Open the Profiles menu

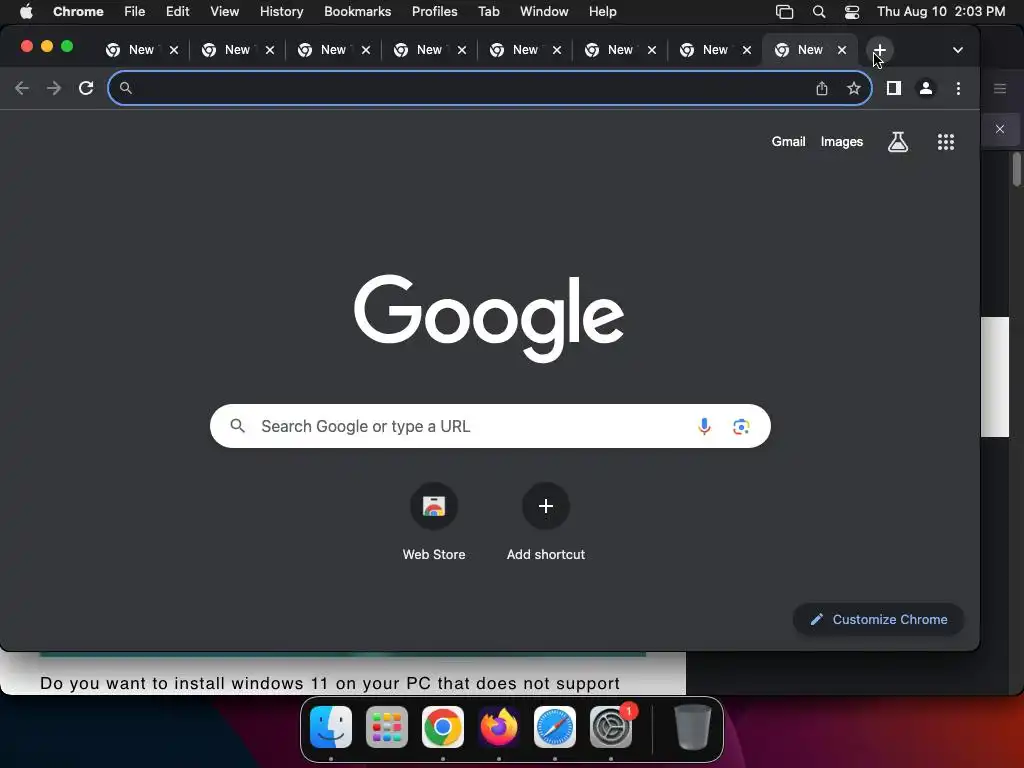[434, 12]
